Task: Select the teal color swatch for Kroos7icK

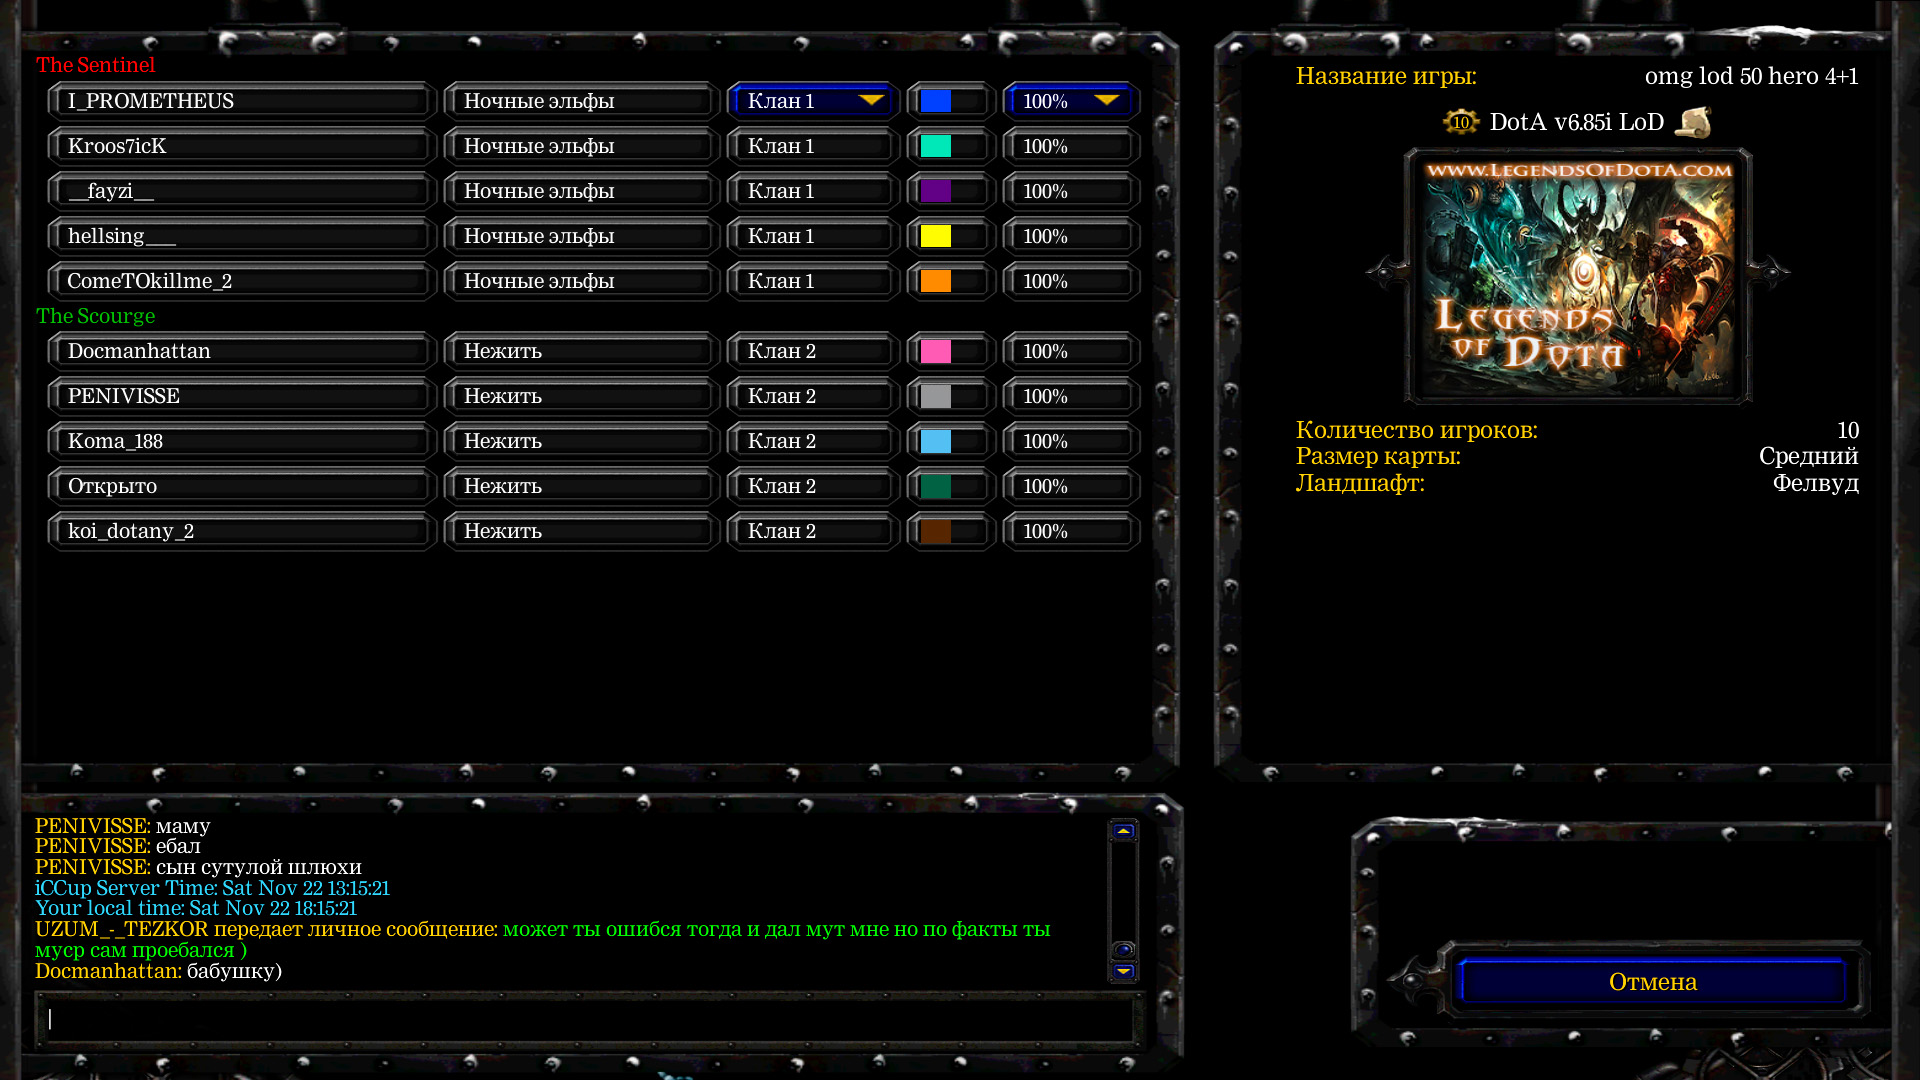Action: point(937,146)
